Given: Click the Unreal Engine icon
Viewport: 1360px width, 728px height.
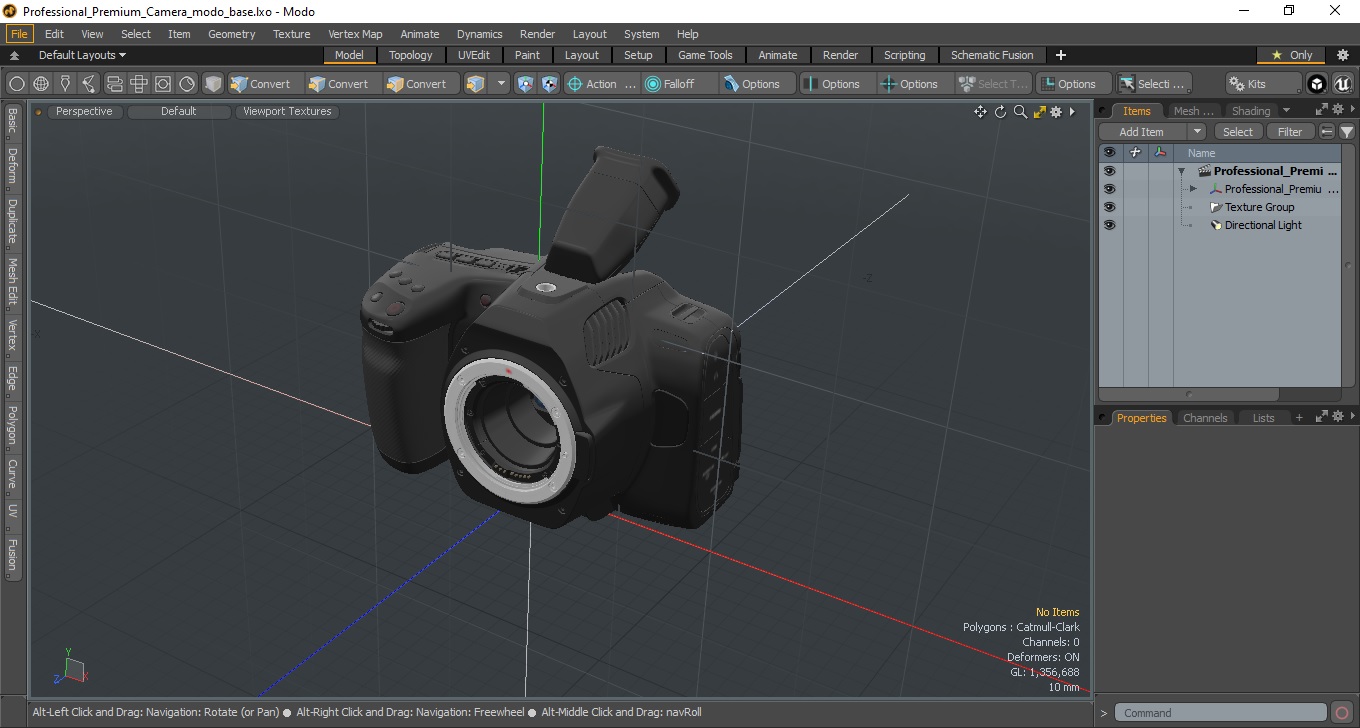Looking at the screenshot, I should [x=1342, y=84].
